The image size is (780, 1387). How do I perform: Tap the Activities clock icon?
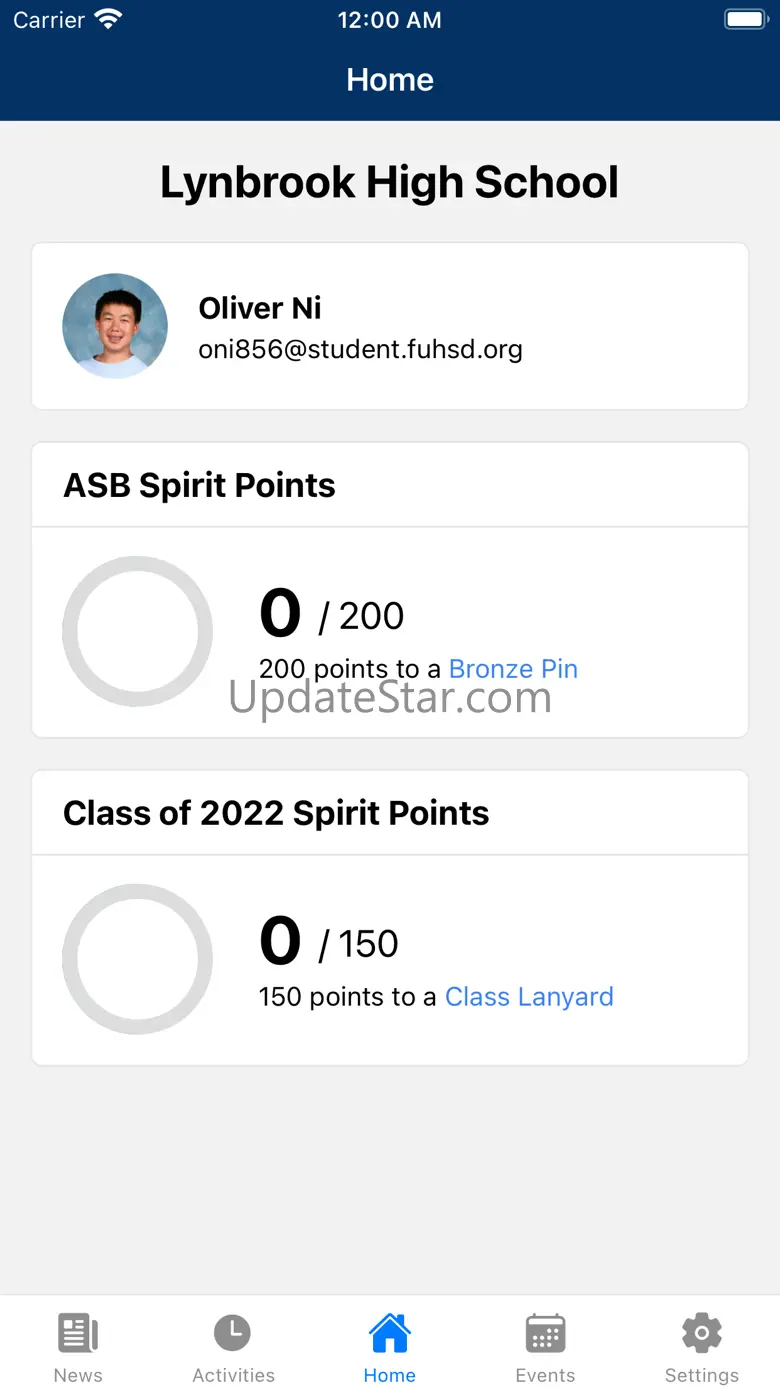(233, 1333)
